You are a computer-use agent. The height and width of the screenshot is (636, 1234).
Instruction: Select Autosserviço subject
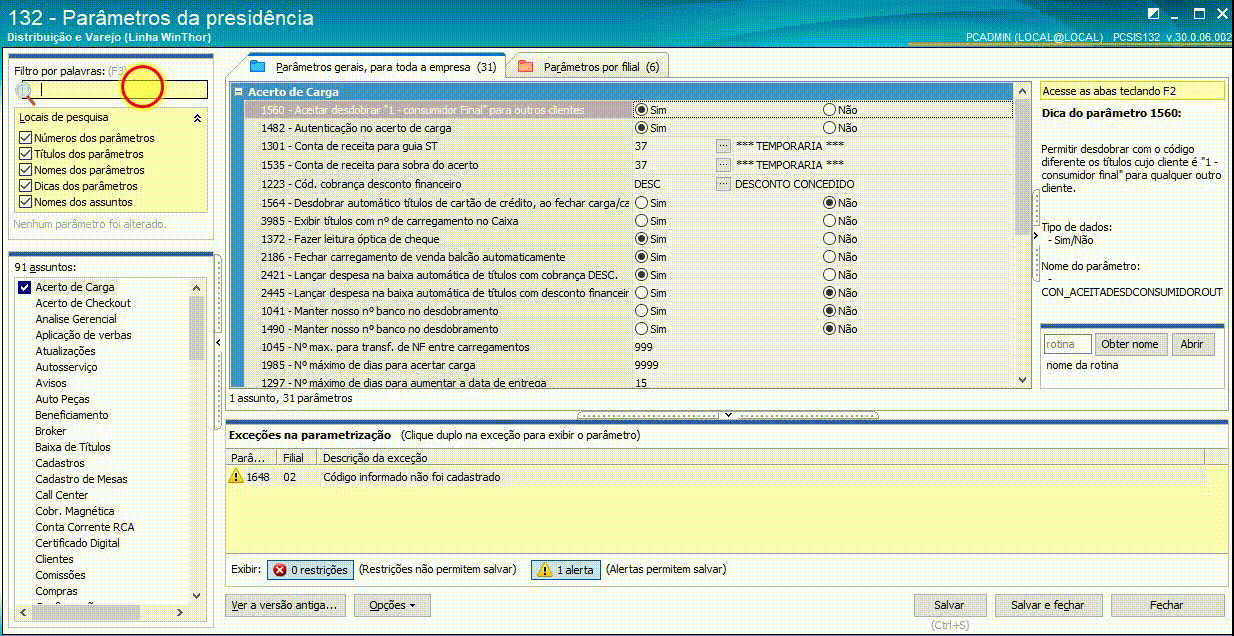tap(66, 367)
